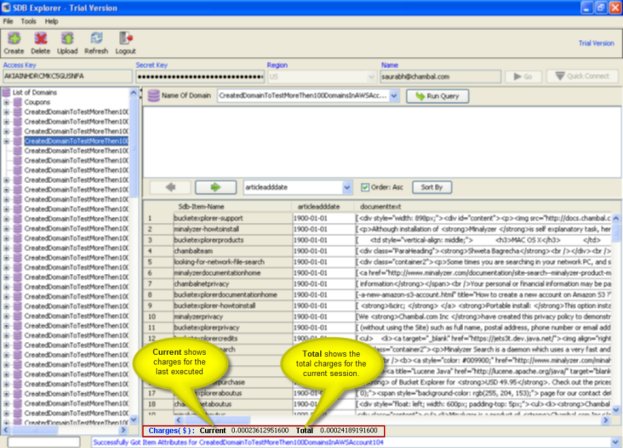Image resolution: width=623 pixels, height=448 pixels.
Task: Expand the Coupons domain node
Action: point(6,102)
